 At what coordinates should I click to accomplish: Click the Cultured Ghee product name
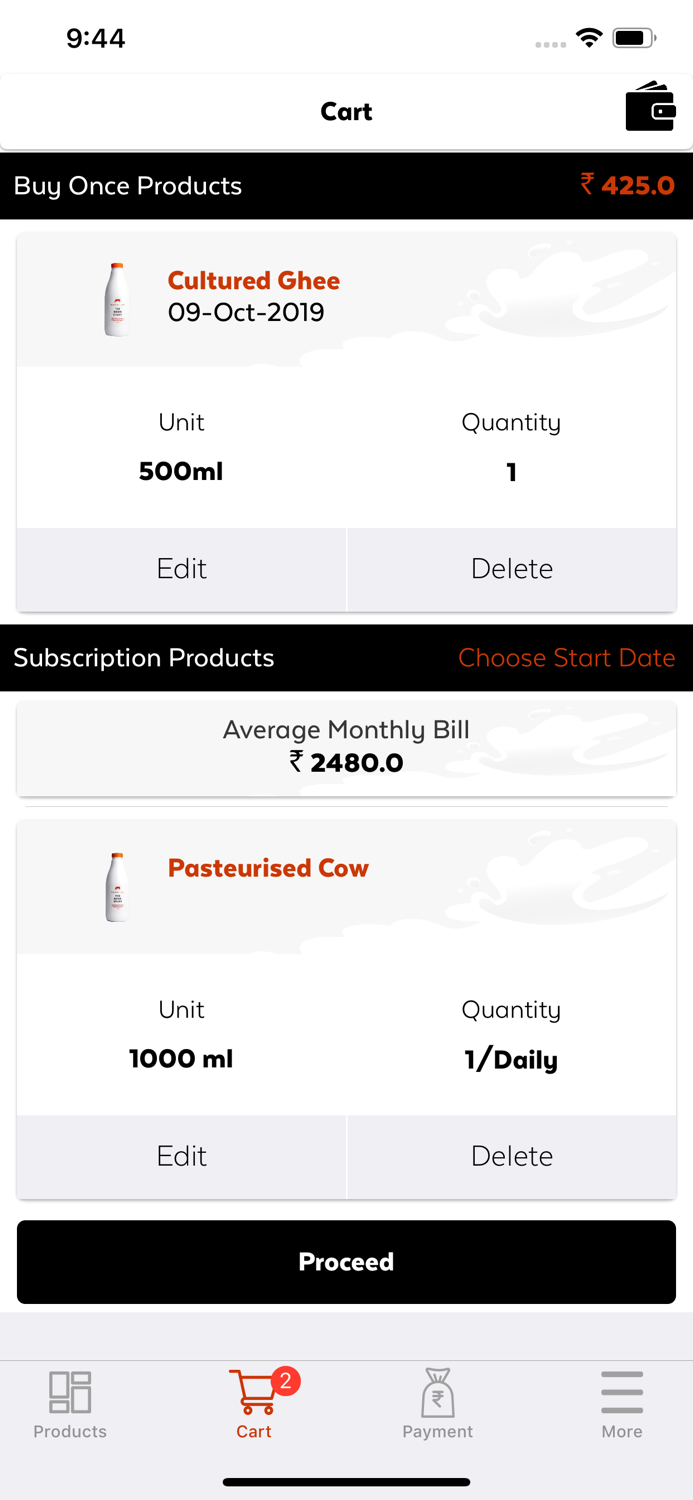(x=253, y=281)
